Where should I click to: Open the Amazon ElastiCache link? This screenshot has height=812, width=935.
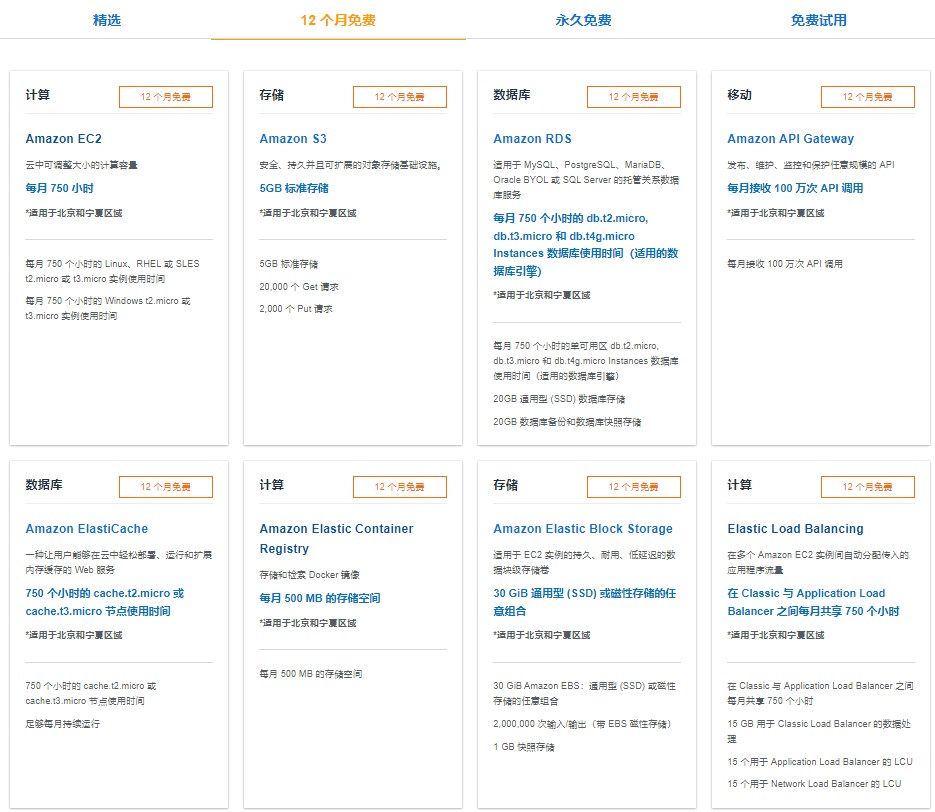(86, 529)
